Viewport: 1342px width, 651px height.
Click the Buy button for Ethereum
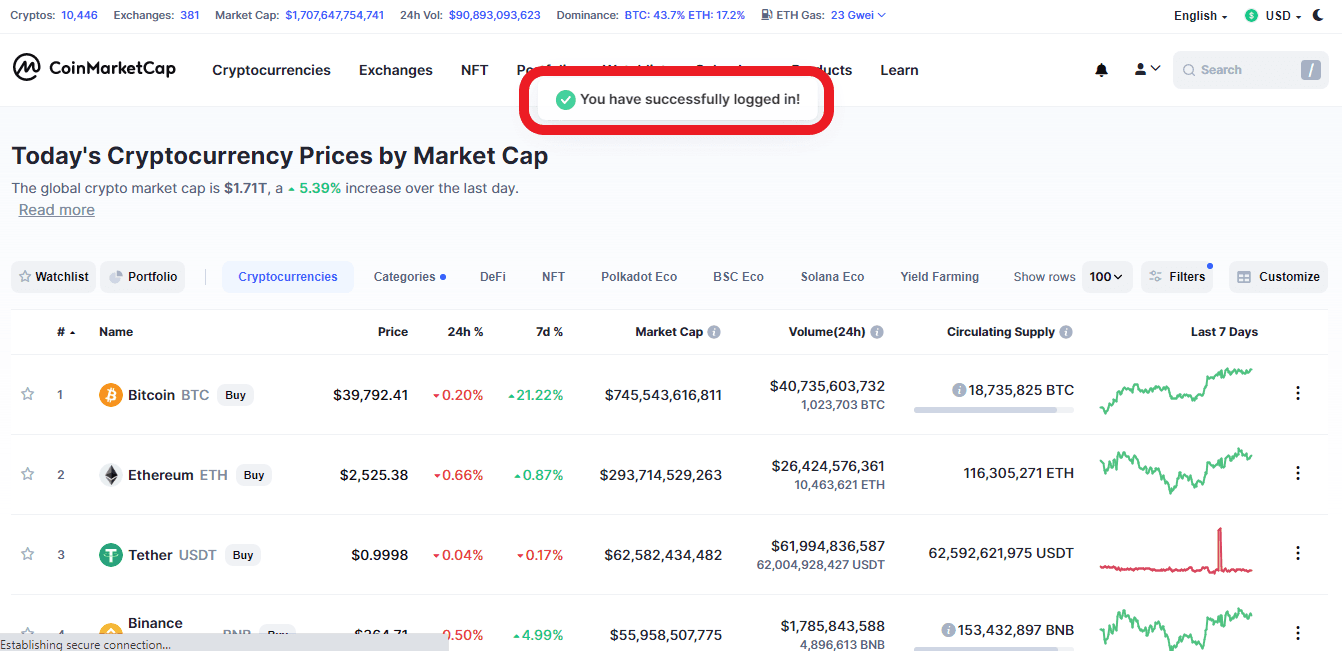(254, 475)
